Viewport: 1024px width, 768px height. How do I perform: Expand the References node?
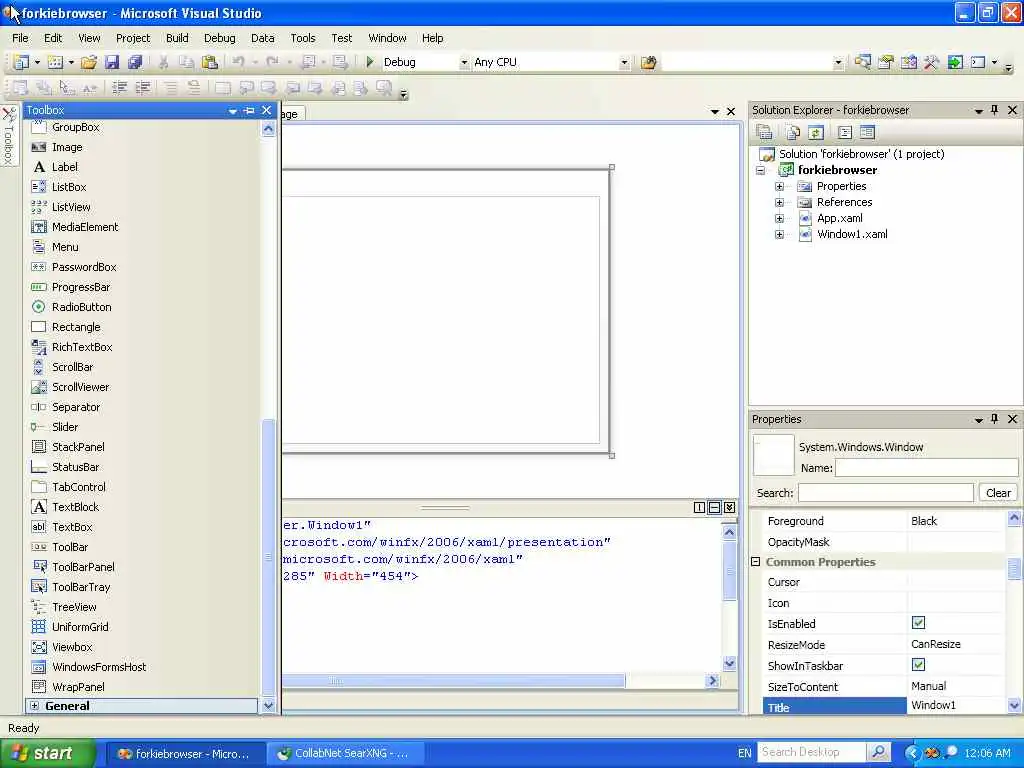[779, 202]
